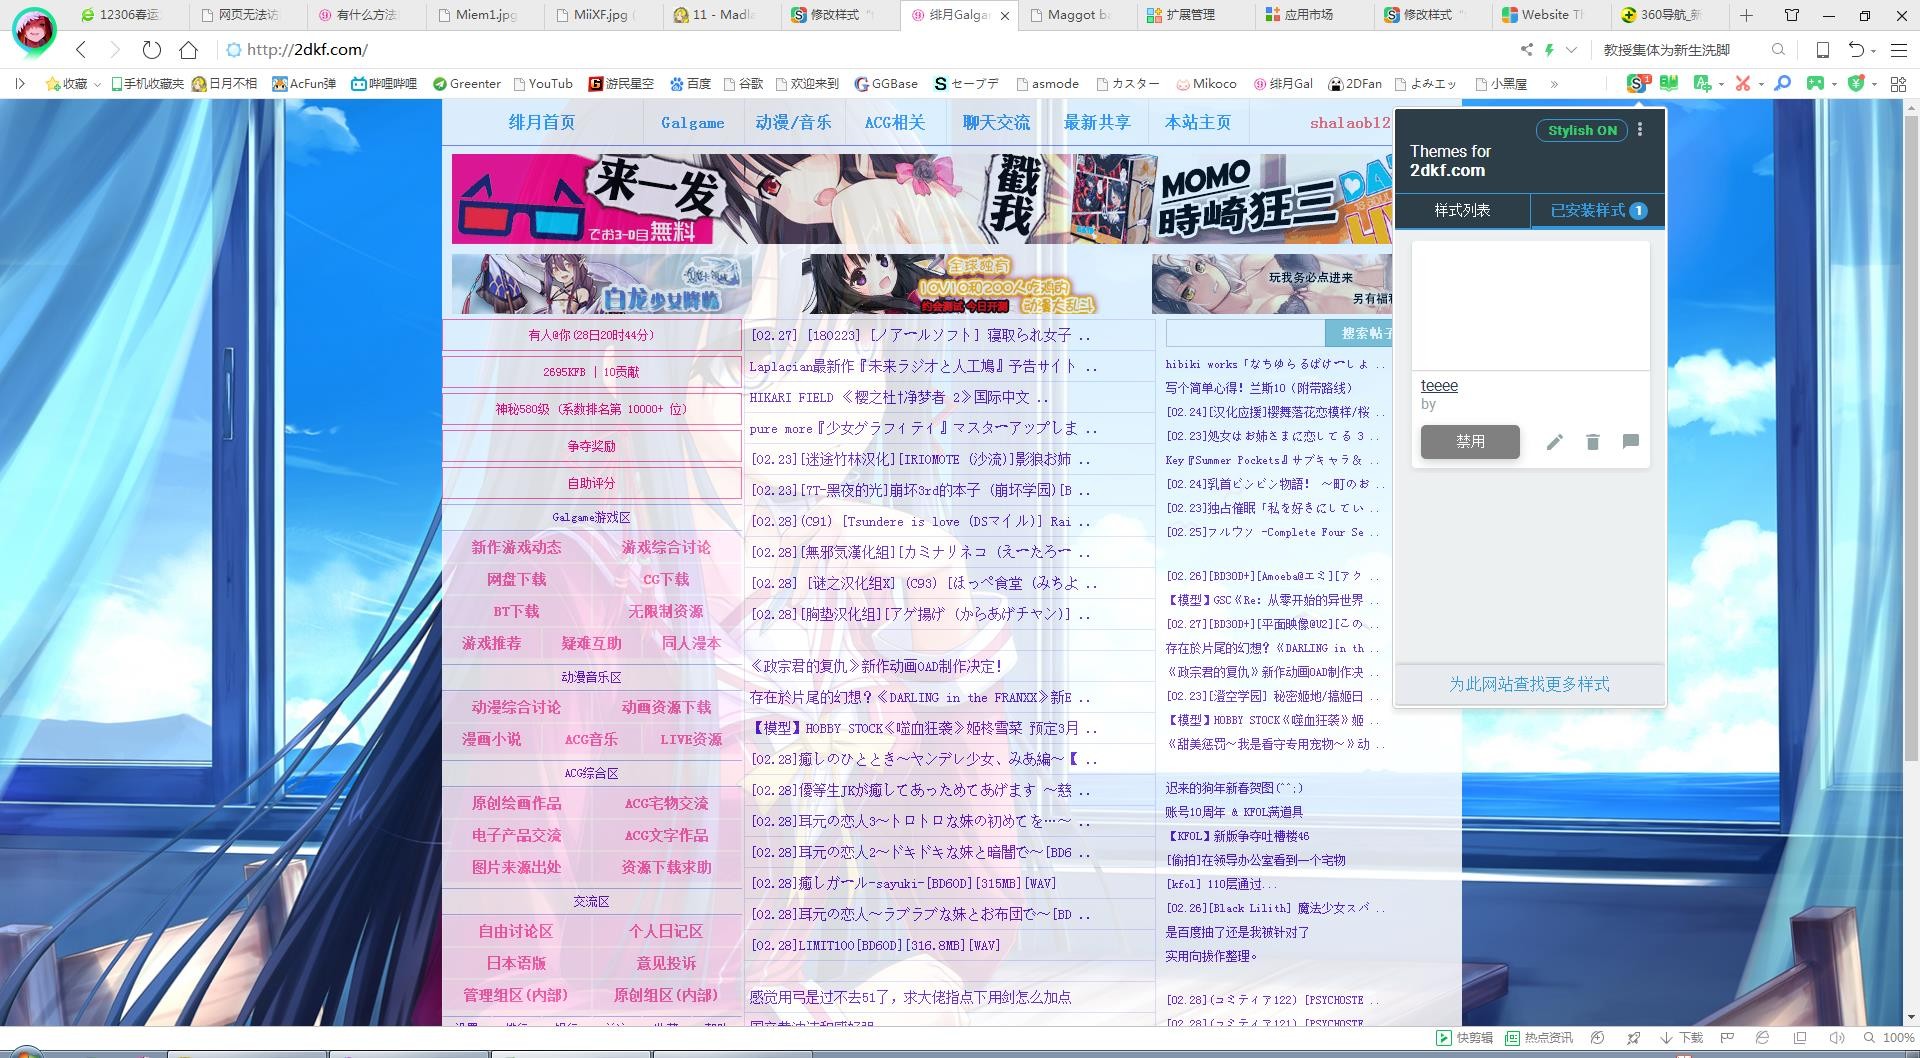Open the 新作游戏动态 forum link

pyautogui.click(x=516, y=547)
